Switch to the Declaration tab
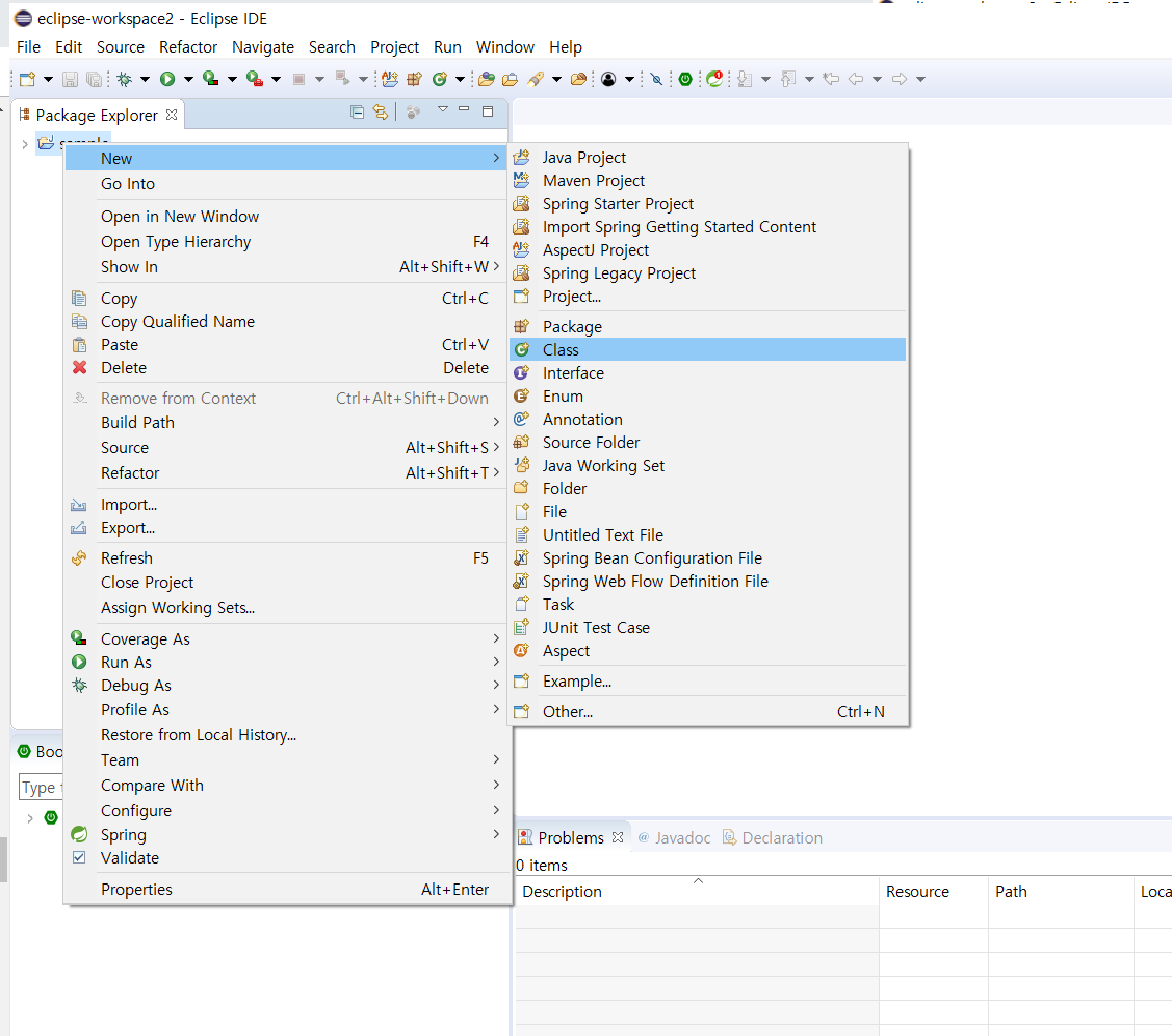The width and height of the screenshot is (1172, 1036). [773, 838]
